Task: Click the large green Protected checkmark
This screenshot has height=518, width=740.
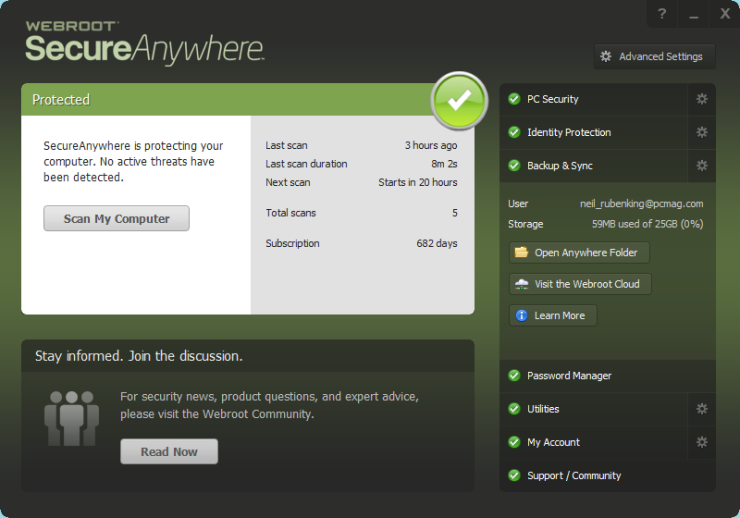Action: (459, 100)
